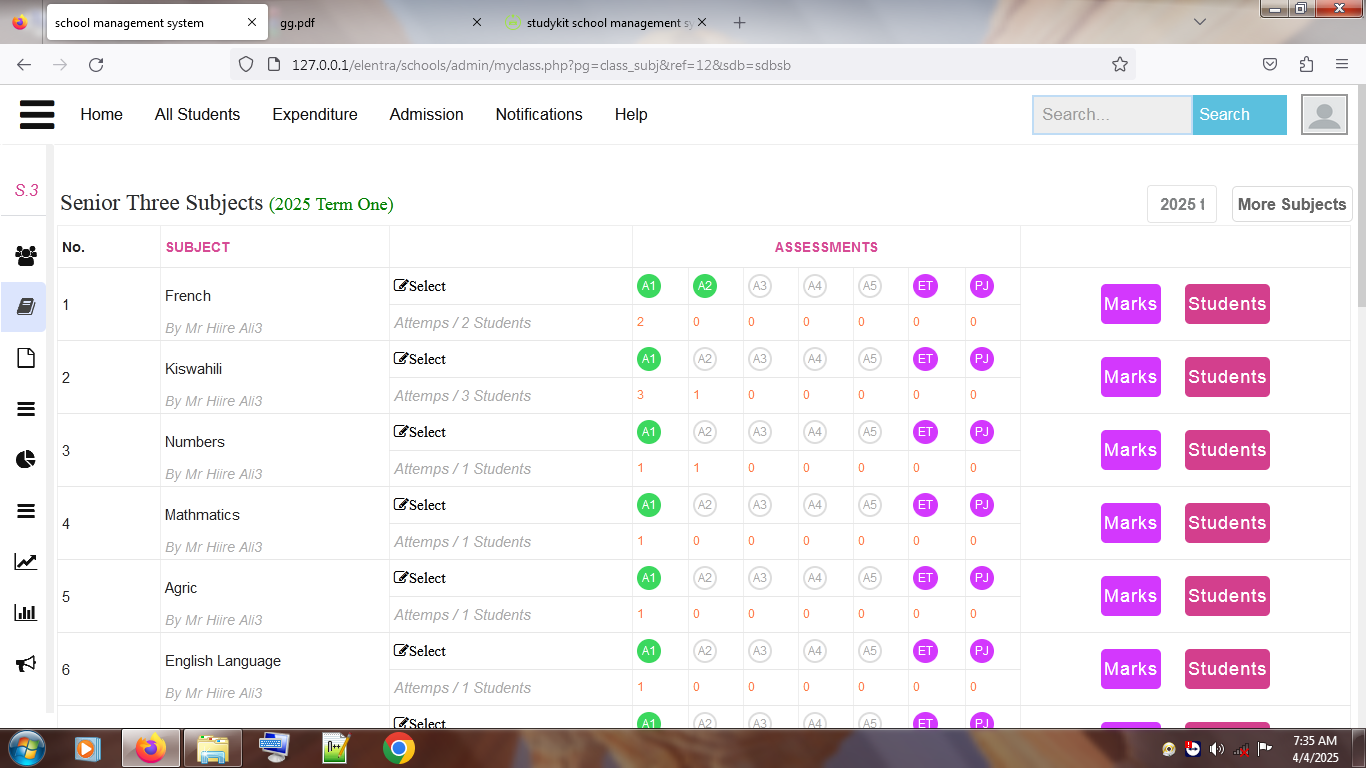1366x768 pixels.
Task: Open the pie chart icon in sidebar
Action: point(26,459)
